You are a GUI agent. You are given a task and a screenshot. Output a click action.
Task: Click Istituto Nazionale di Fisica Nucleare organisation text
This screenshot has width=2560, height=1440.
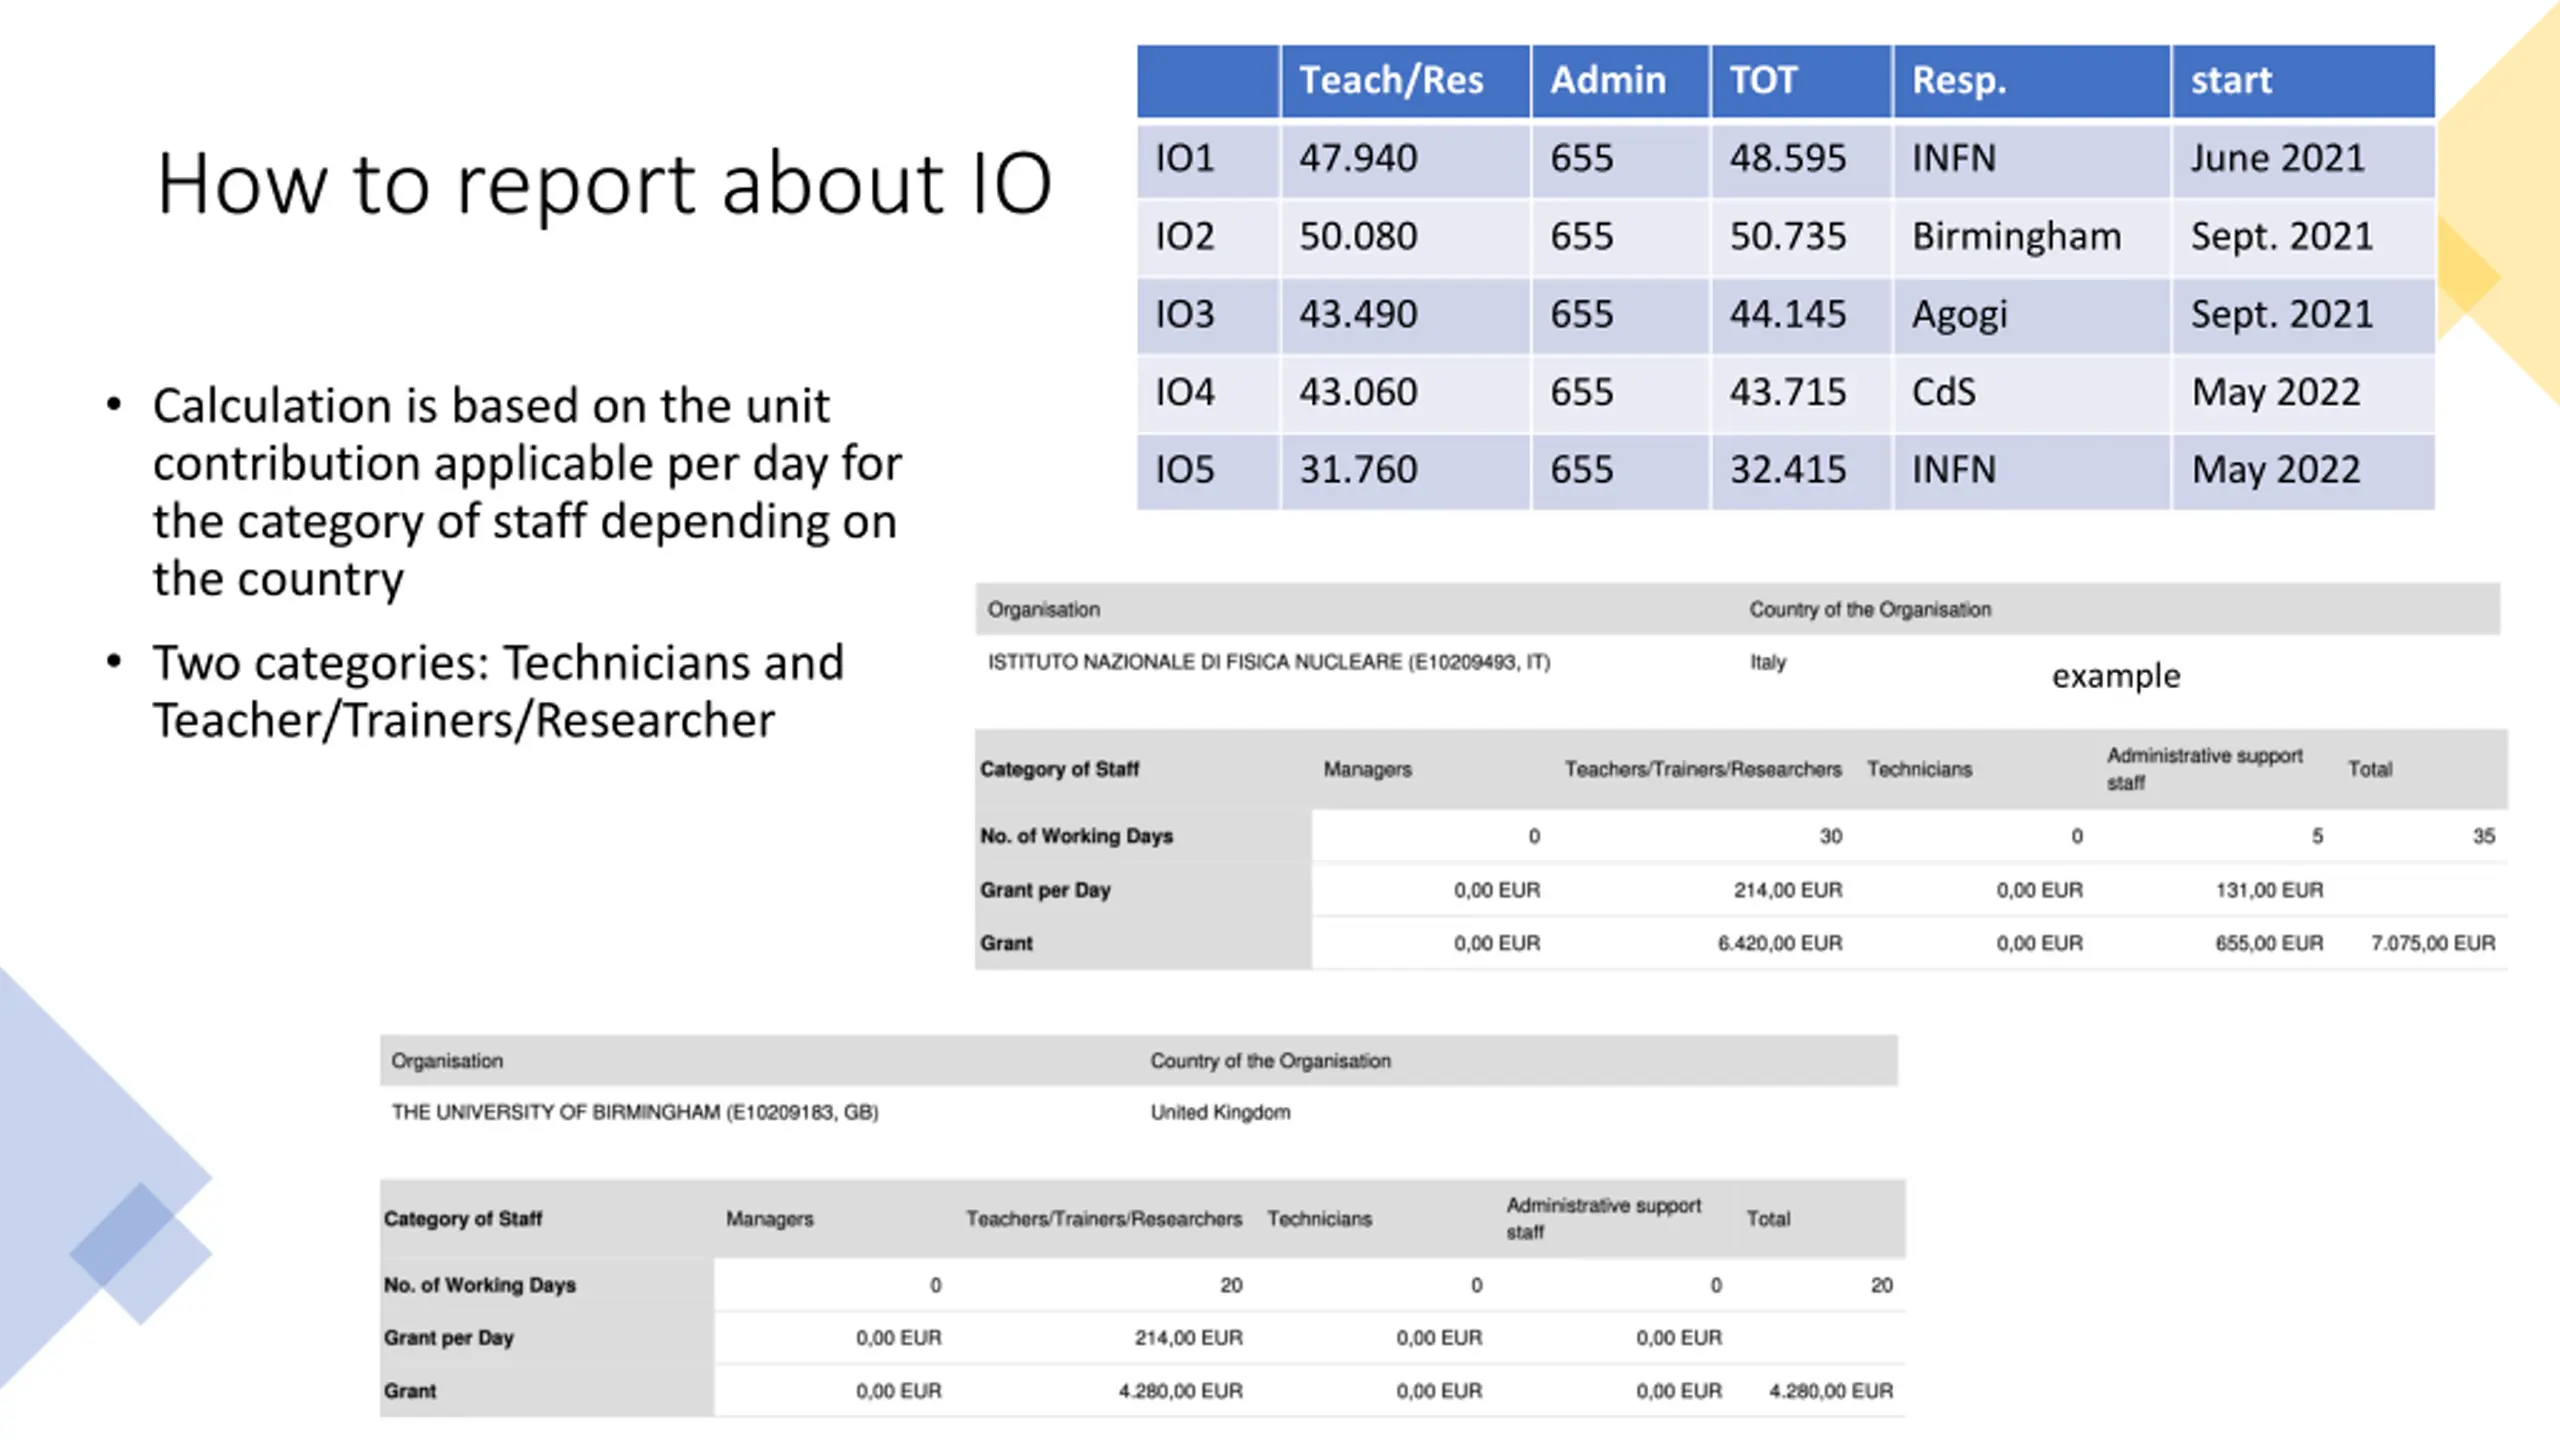[x=1269, y=662]
